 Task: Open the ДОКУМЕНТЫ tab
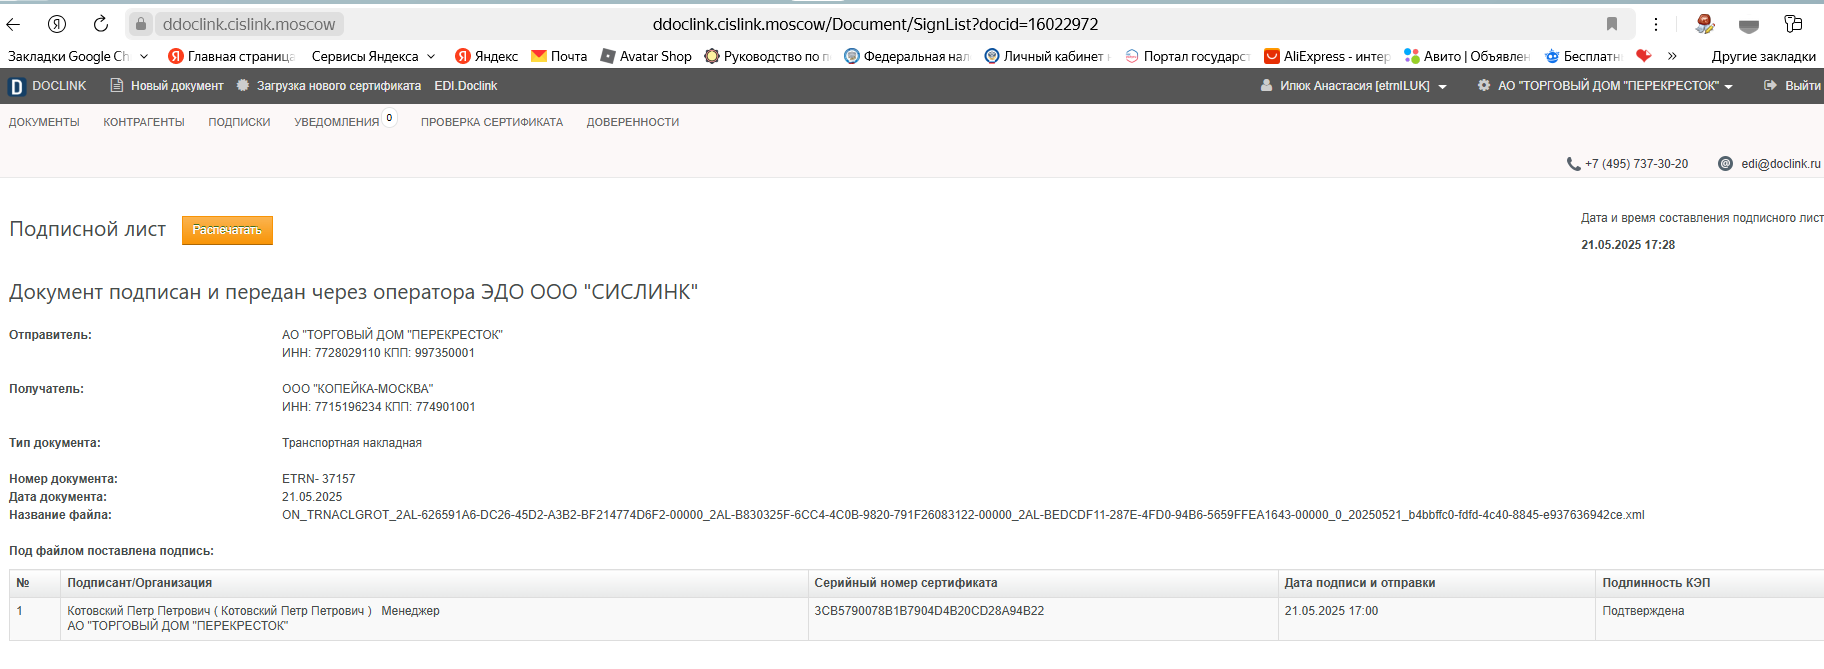click(44, 122)
